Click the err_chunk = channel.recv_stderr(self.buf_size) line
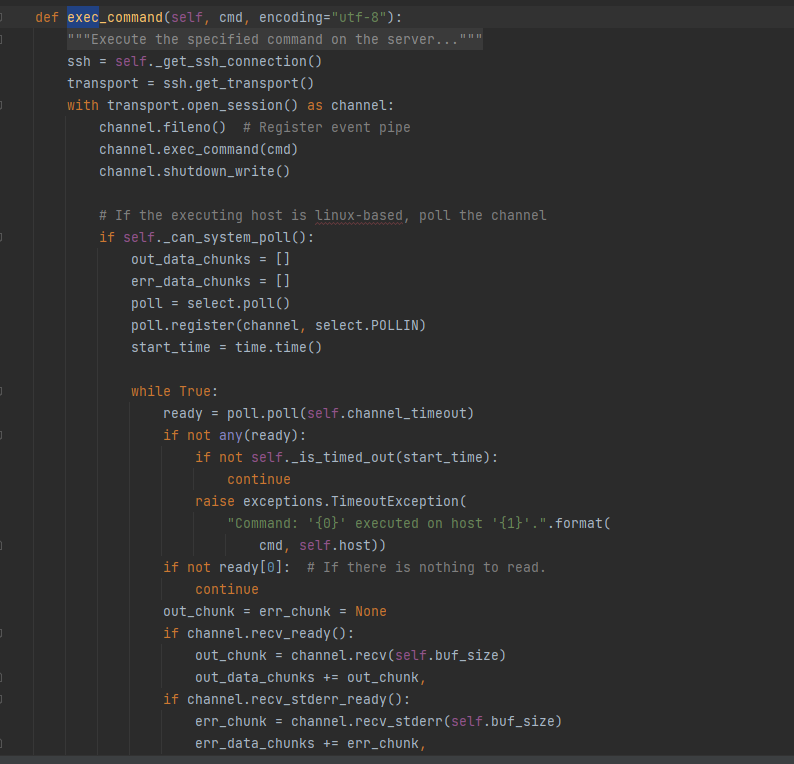The width and height of the screenshot is (794, 764). 379,722
